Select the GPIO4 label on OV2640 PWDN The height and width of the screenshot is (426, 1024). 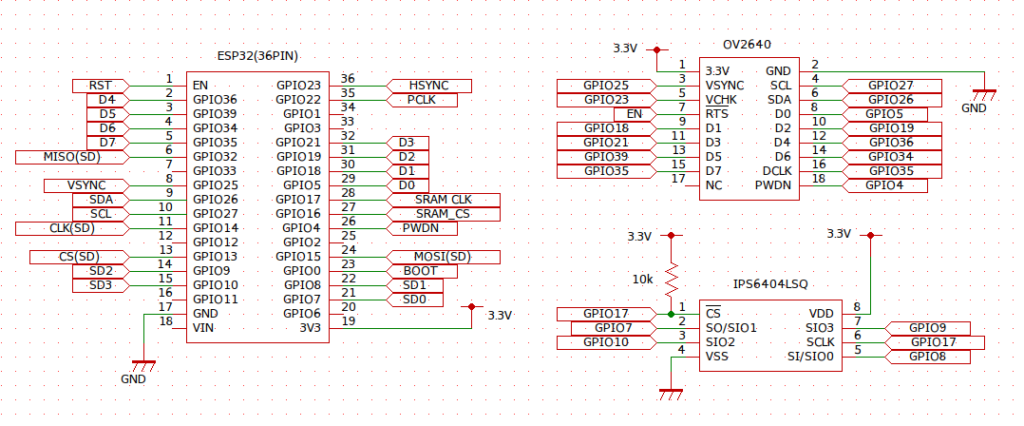tap(885, 186)
